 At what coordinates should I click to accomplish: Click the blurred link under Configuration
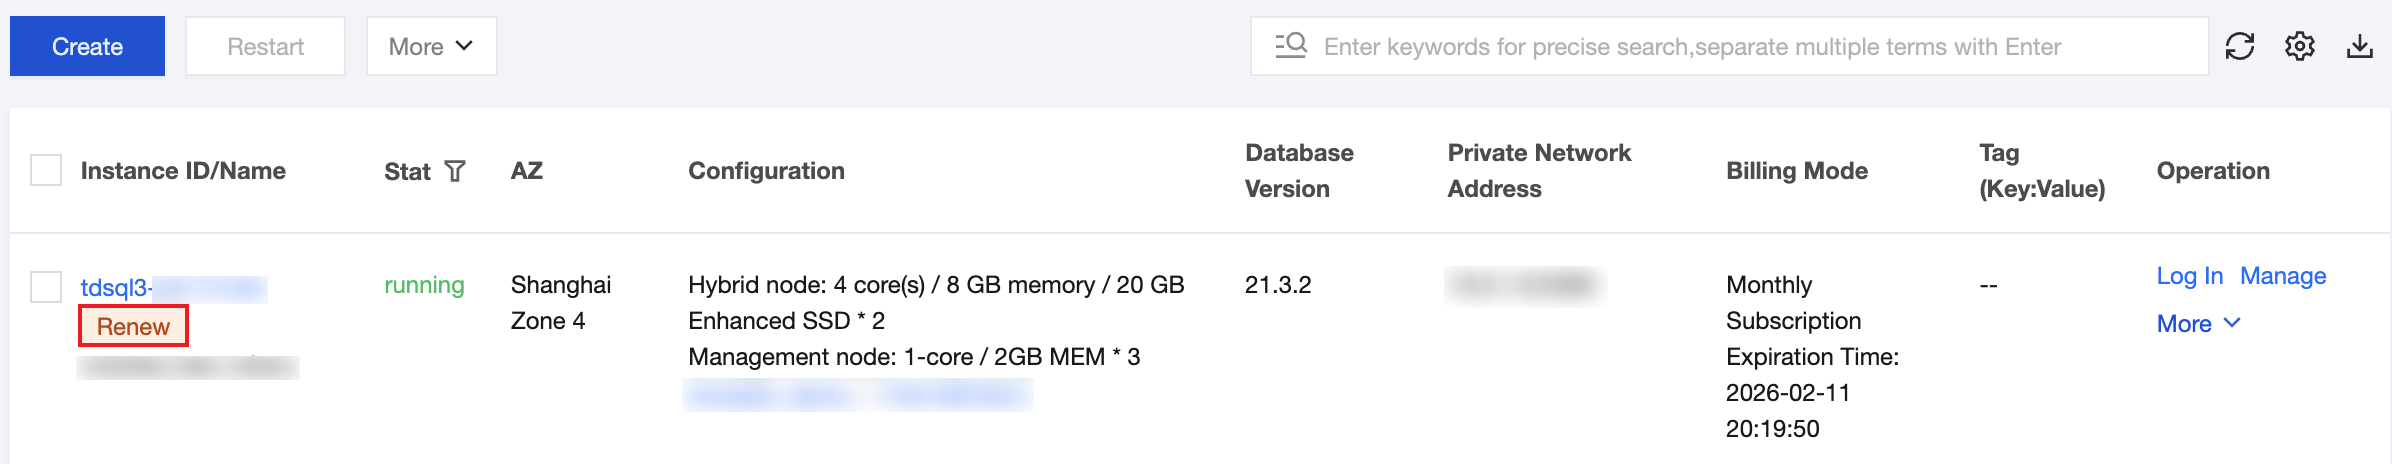858,395
